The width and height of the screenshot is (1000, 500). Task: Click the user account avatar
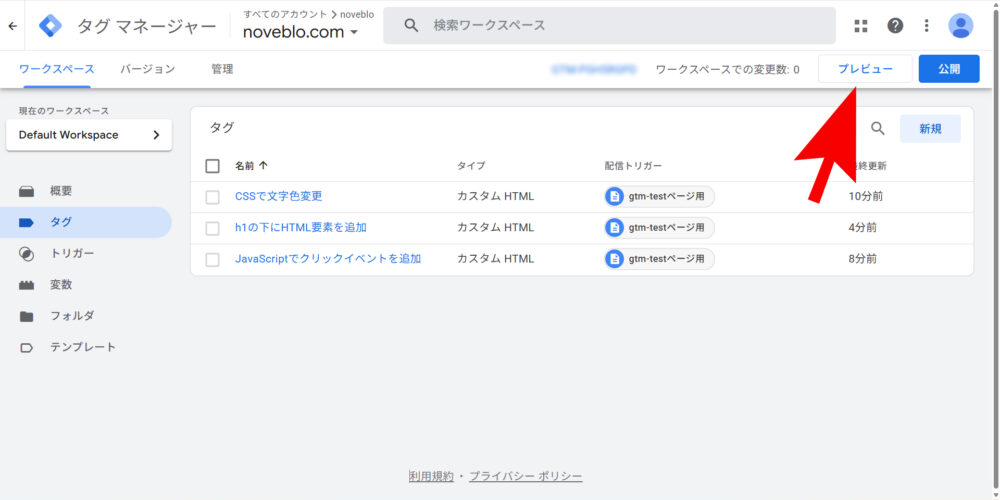pyautogui.click(x=960, y=26)
